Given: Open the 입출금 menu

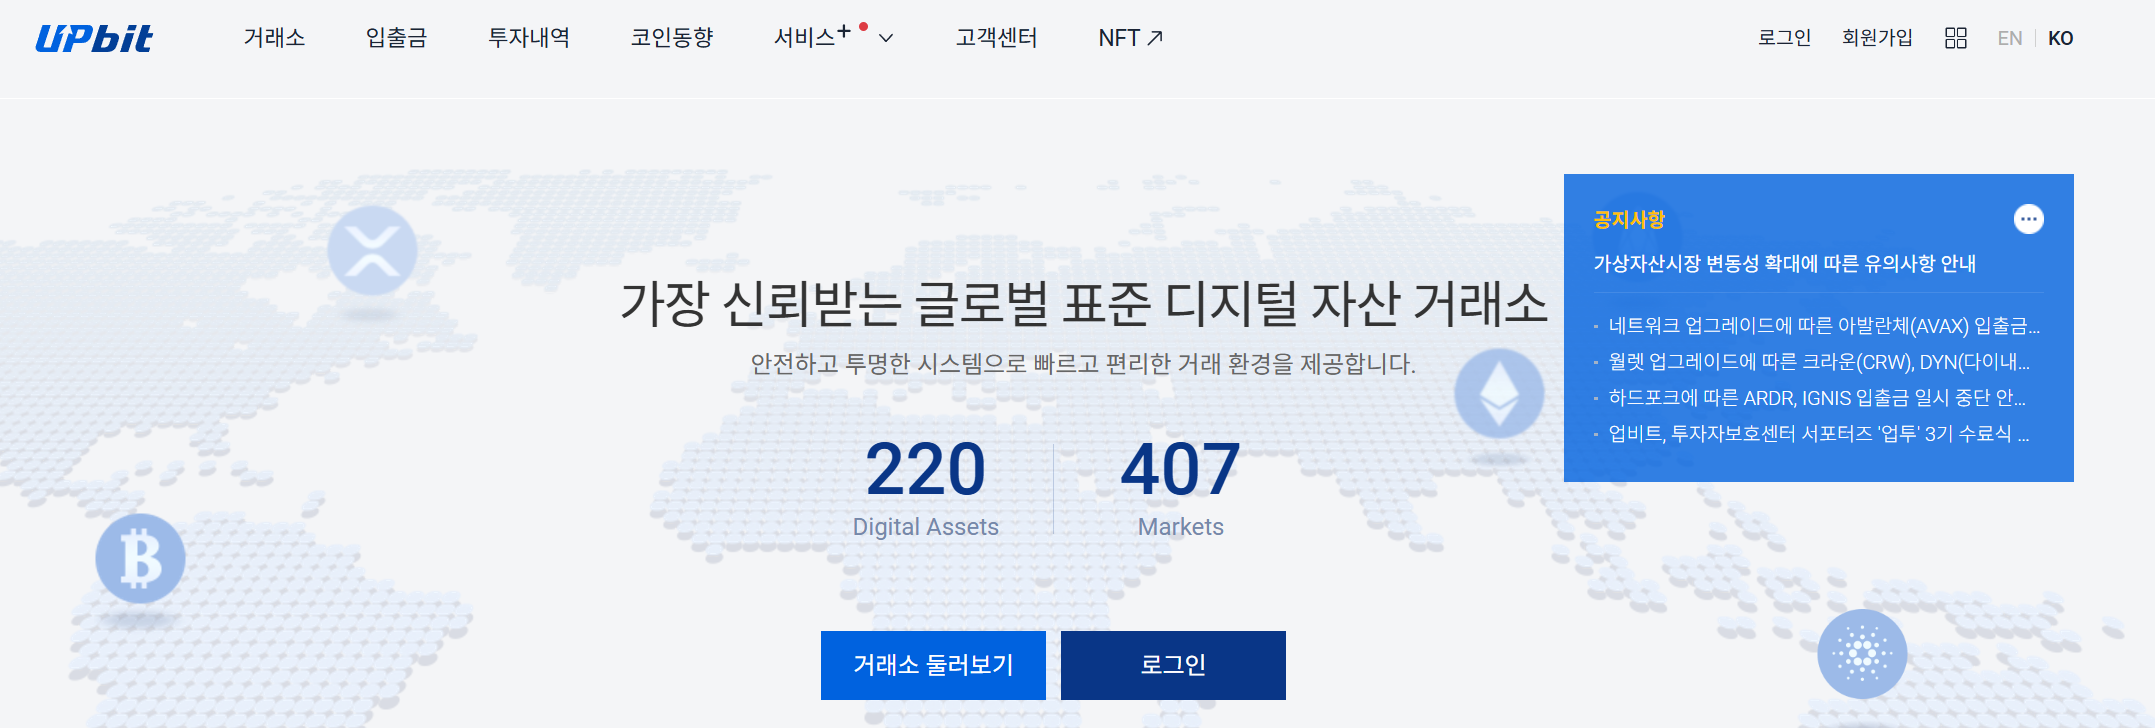Looking at the screenshot, I should [x=396, y=38].
